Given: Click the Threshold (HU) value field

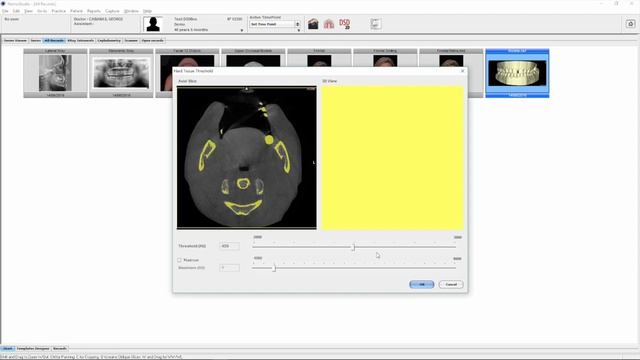Looking at the screenshot, I should pyautogui.click(x=229, y=246).
